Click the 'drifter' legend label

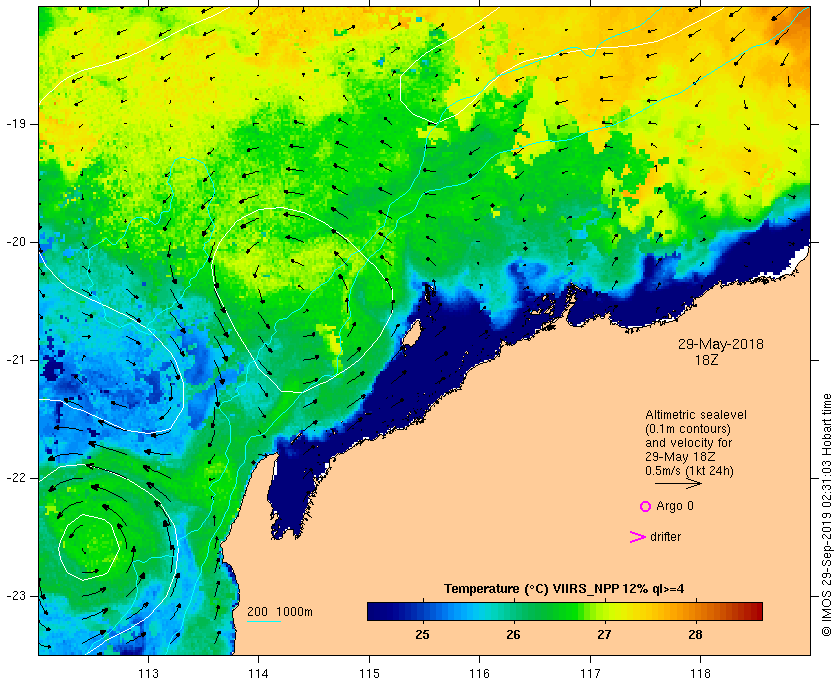tap(665, 537)
